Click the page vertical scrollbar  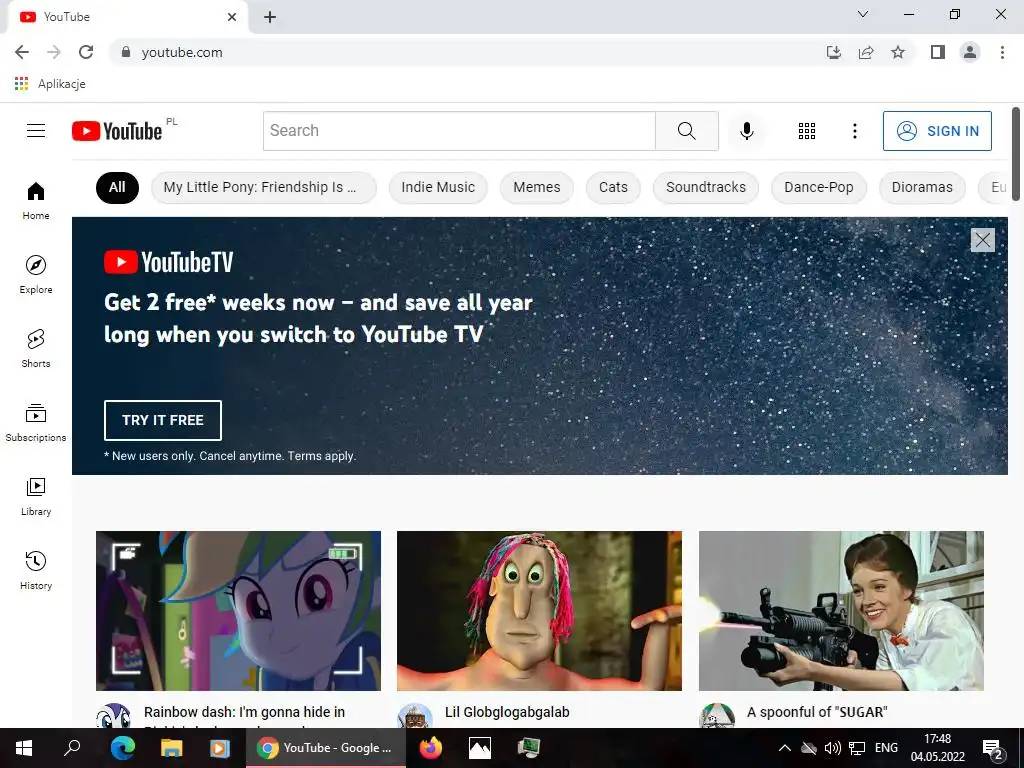pos(1016,154)
